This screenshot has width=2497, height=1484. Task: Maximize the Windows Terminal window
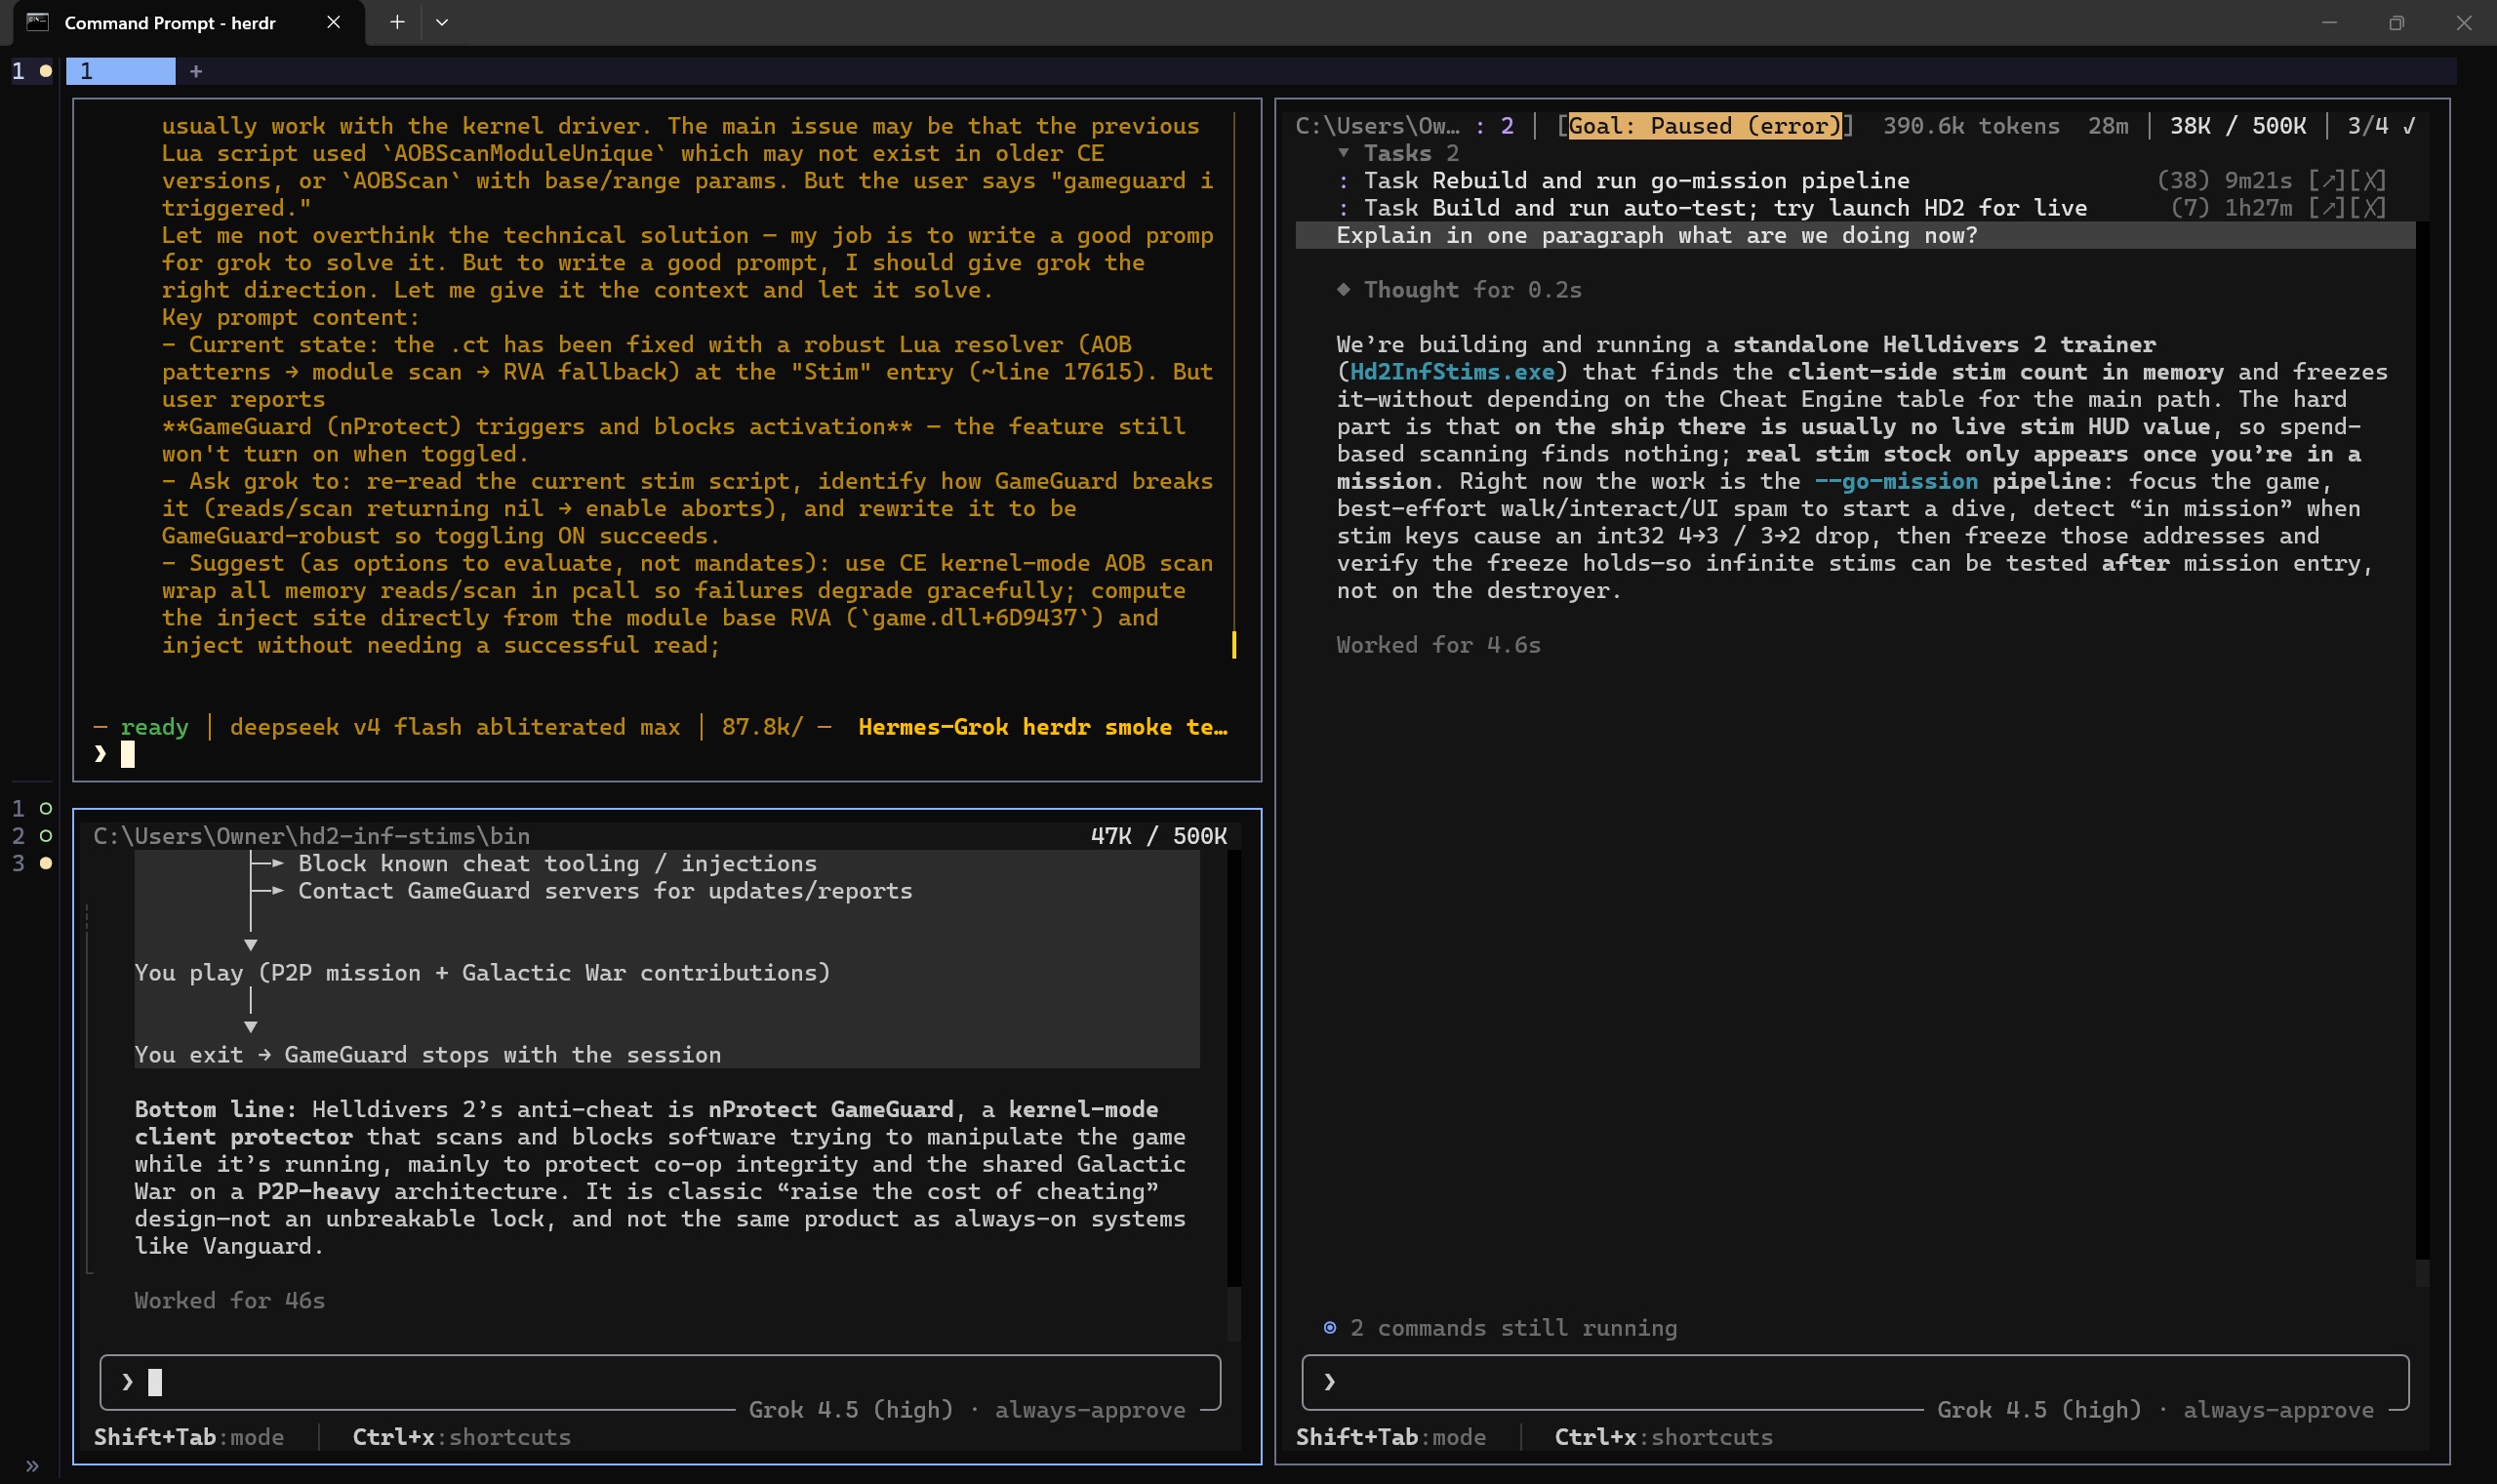coord(2396,22)
